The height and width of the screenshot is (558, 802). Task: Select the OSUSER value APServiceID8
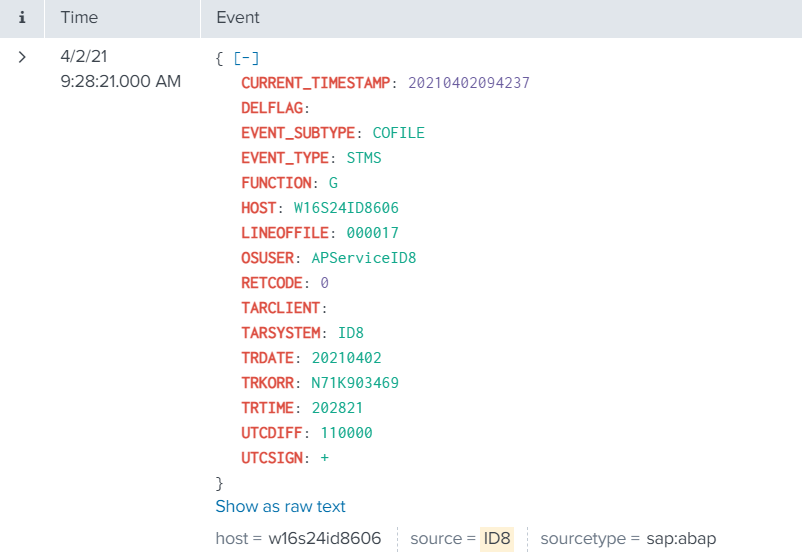point(364,258)
